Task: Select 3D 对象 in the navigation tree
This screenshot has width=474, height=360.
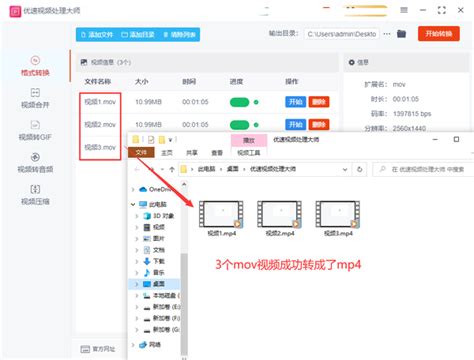Action: click(x=159, y=216)
